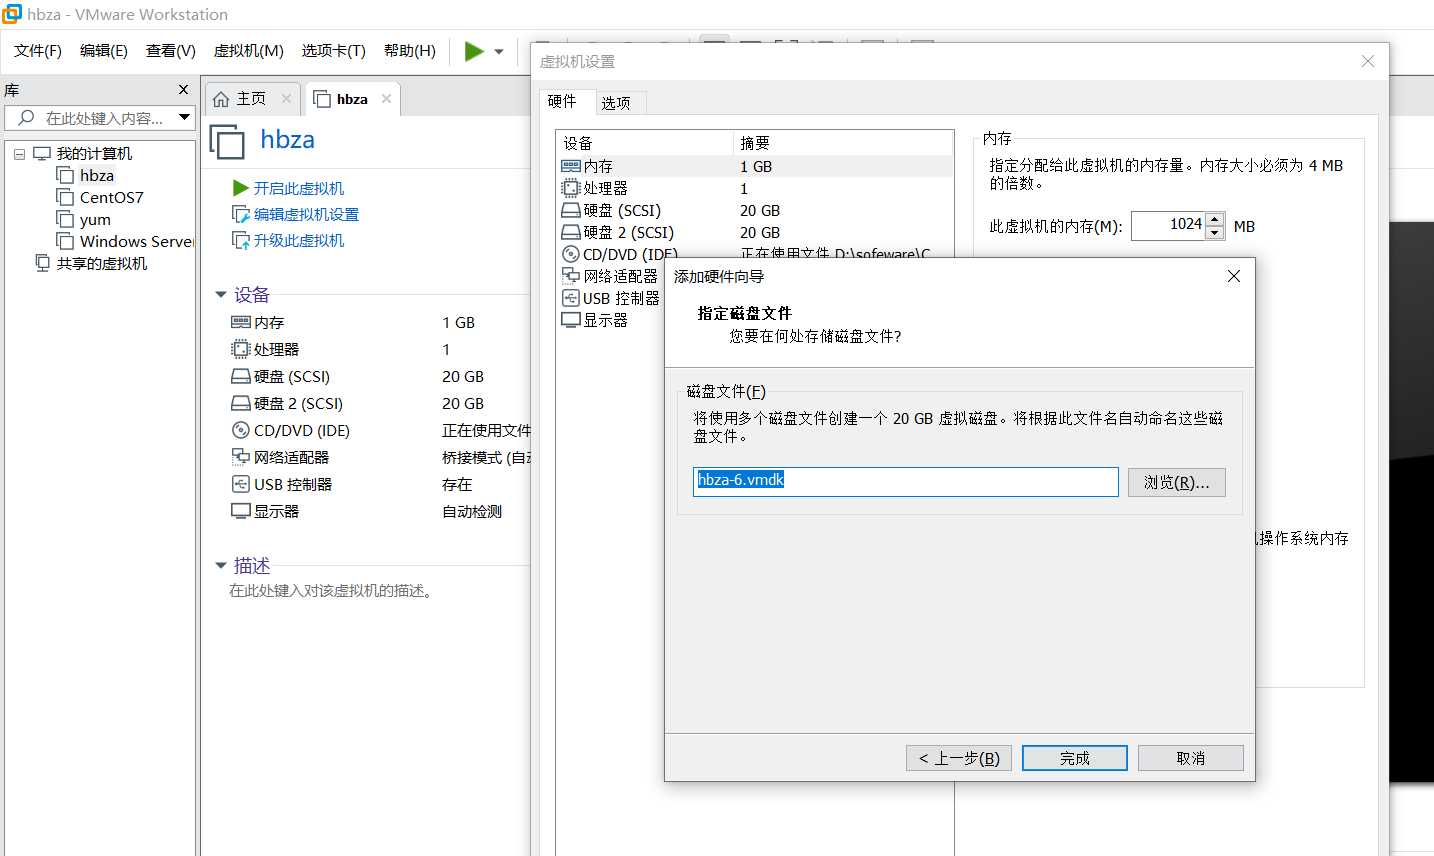Click the 取消 cancel button
The width and height of the screenshot is (1434, 856).
(x=1191, y=758)
